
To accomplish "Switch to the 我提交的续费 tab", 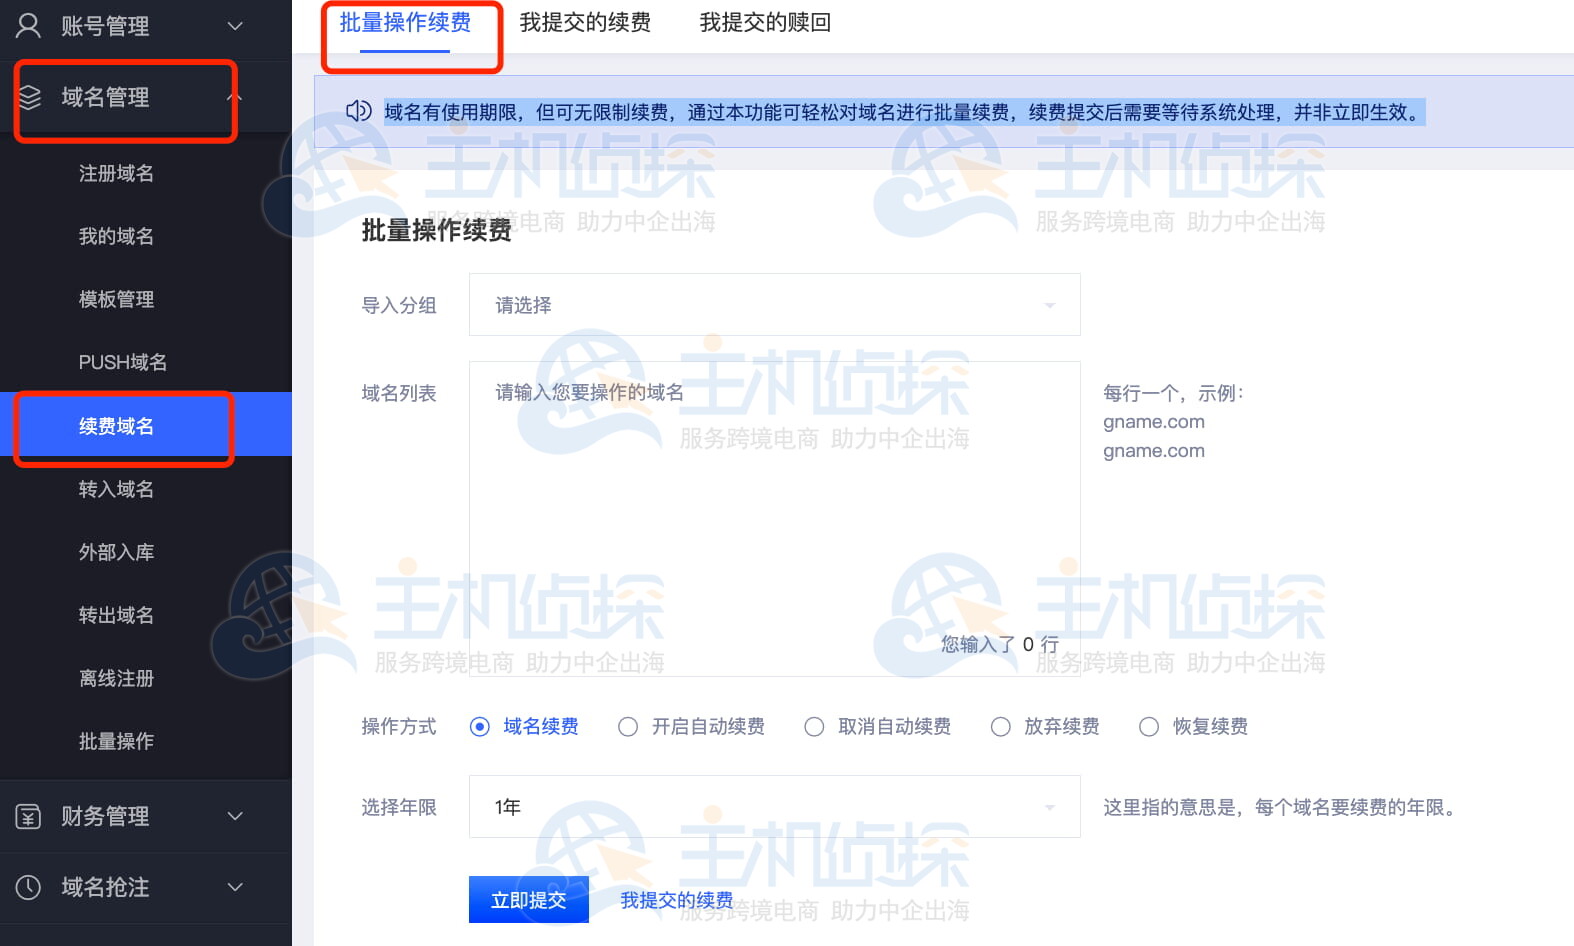I will click(585, 22).
